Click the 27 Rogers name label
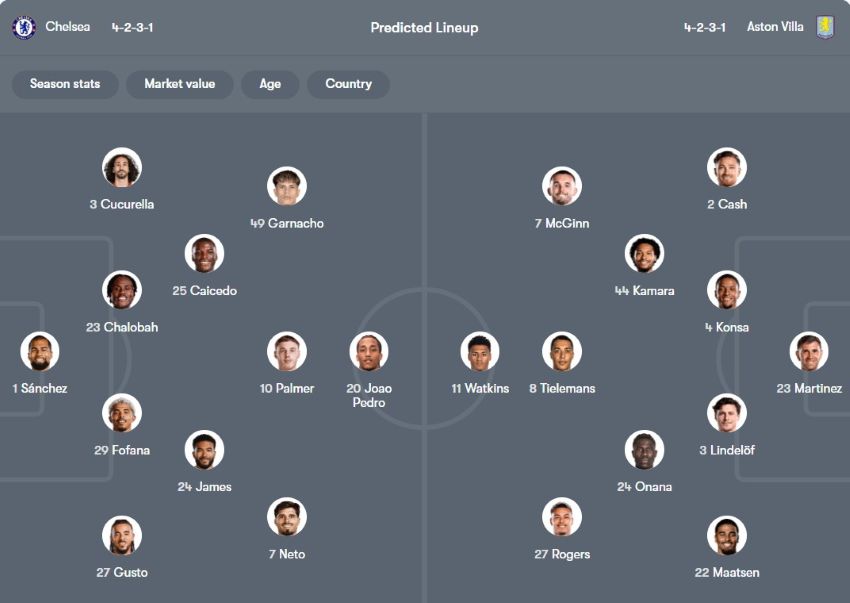 [x=562, y=554]
